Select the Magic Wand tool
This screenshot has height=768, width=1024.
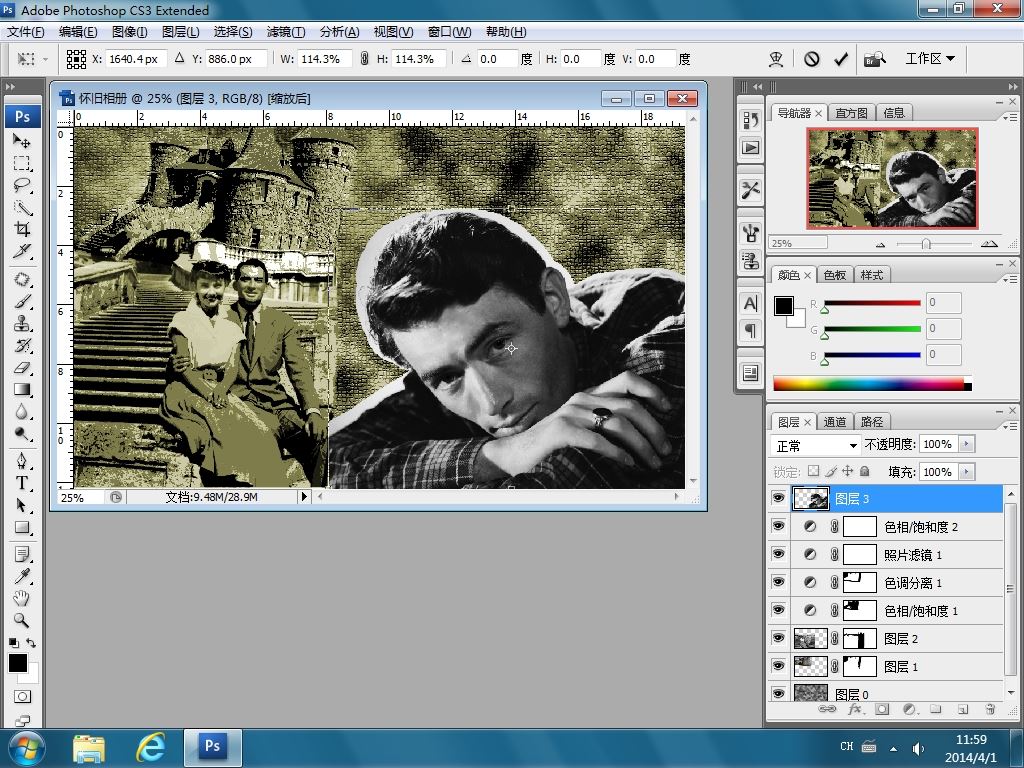(x=22, y=208)
